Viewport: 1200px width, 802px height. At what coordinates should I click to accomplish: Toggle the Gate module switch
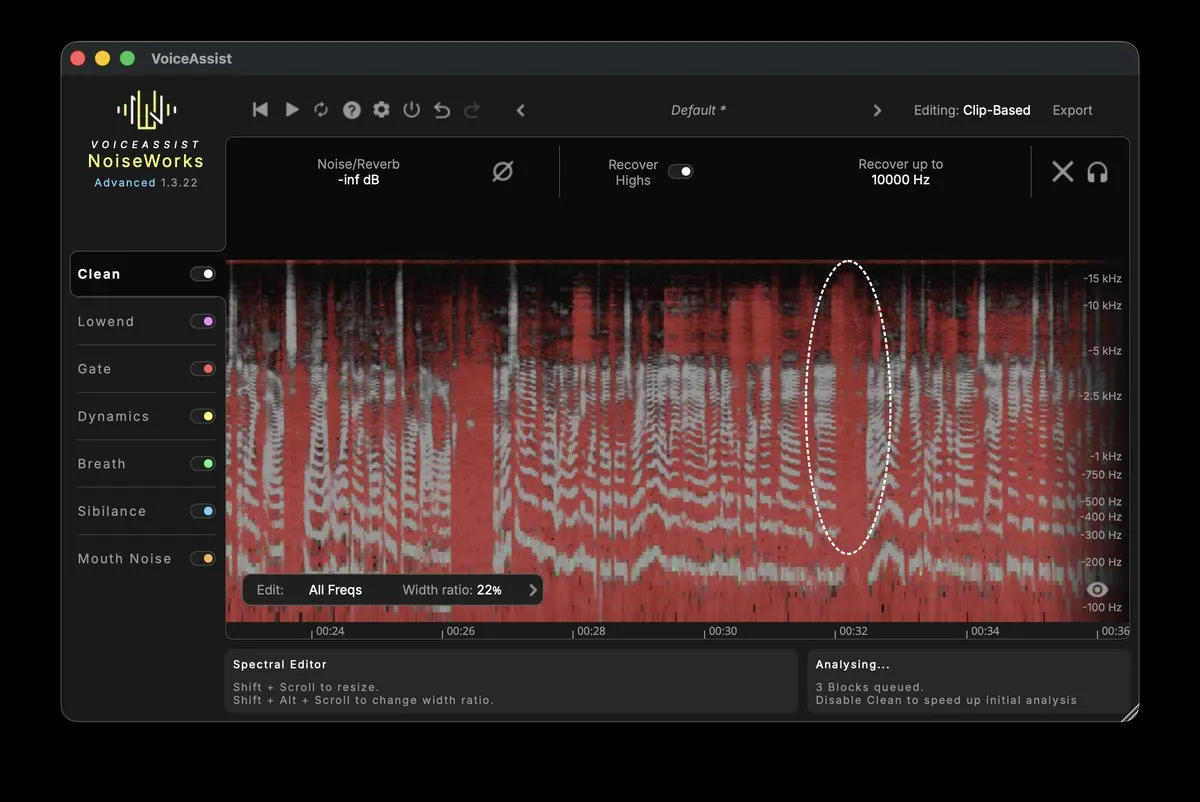202,369
